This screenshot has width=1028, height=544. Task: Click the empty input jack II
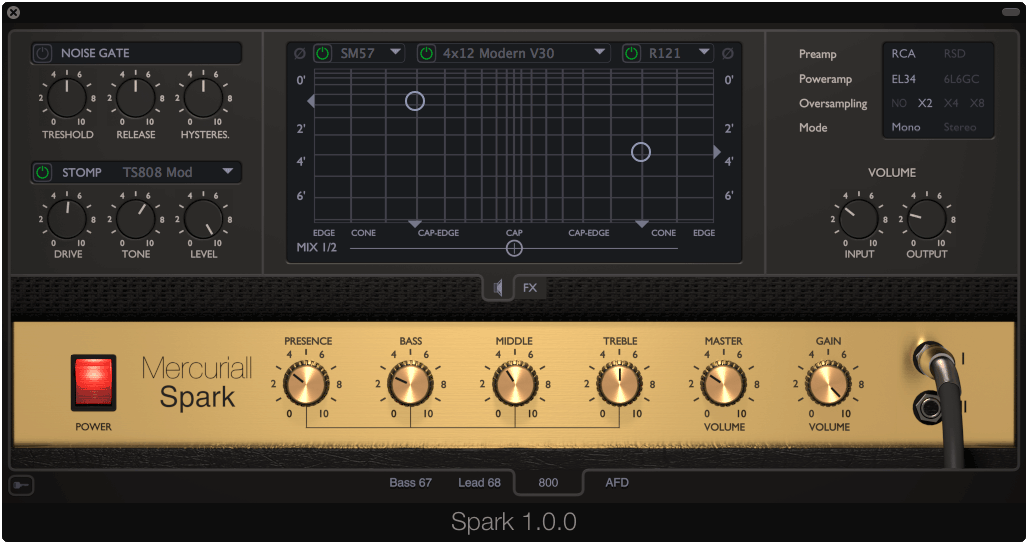(928, 408)
